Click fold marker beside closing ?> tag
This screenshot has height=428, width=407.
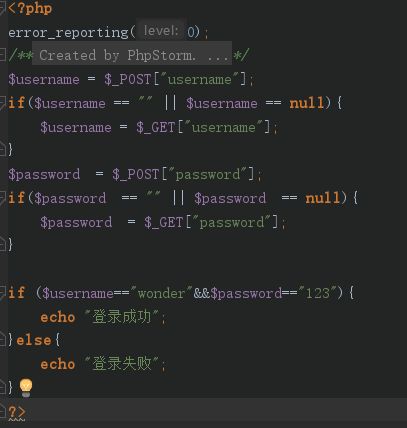[2, 412]
